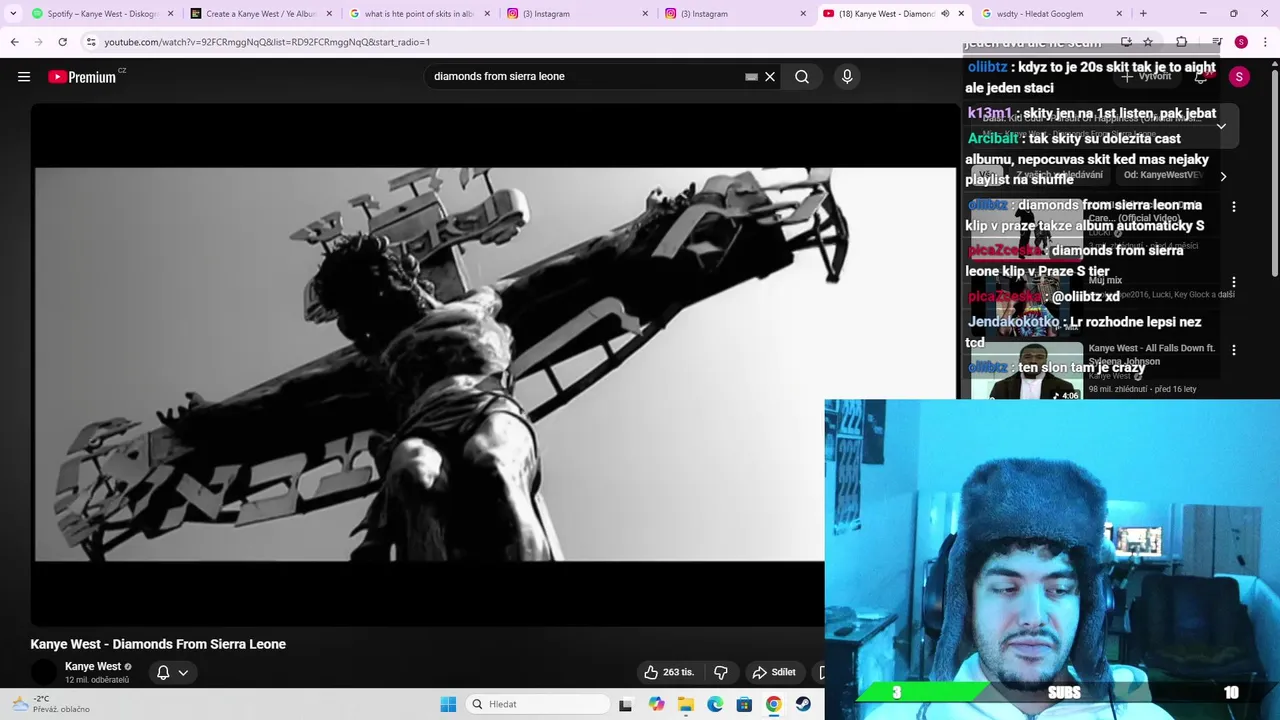Toggle the notification bell for Kanye West
The image size is (1280, 720).
[x=163, y=672]
